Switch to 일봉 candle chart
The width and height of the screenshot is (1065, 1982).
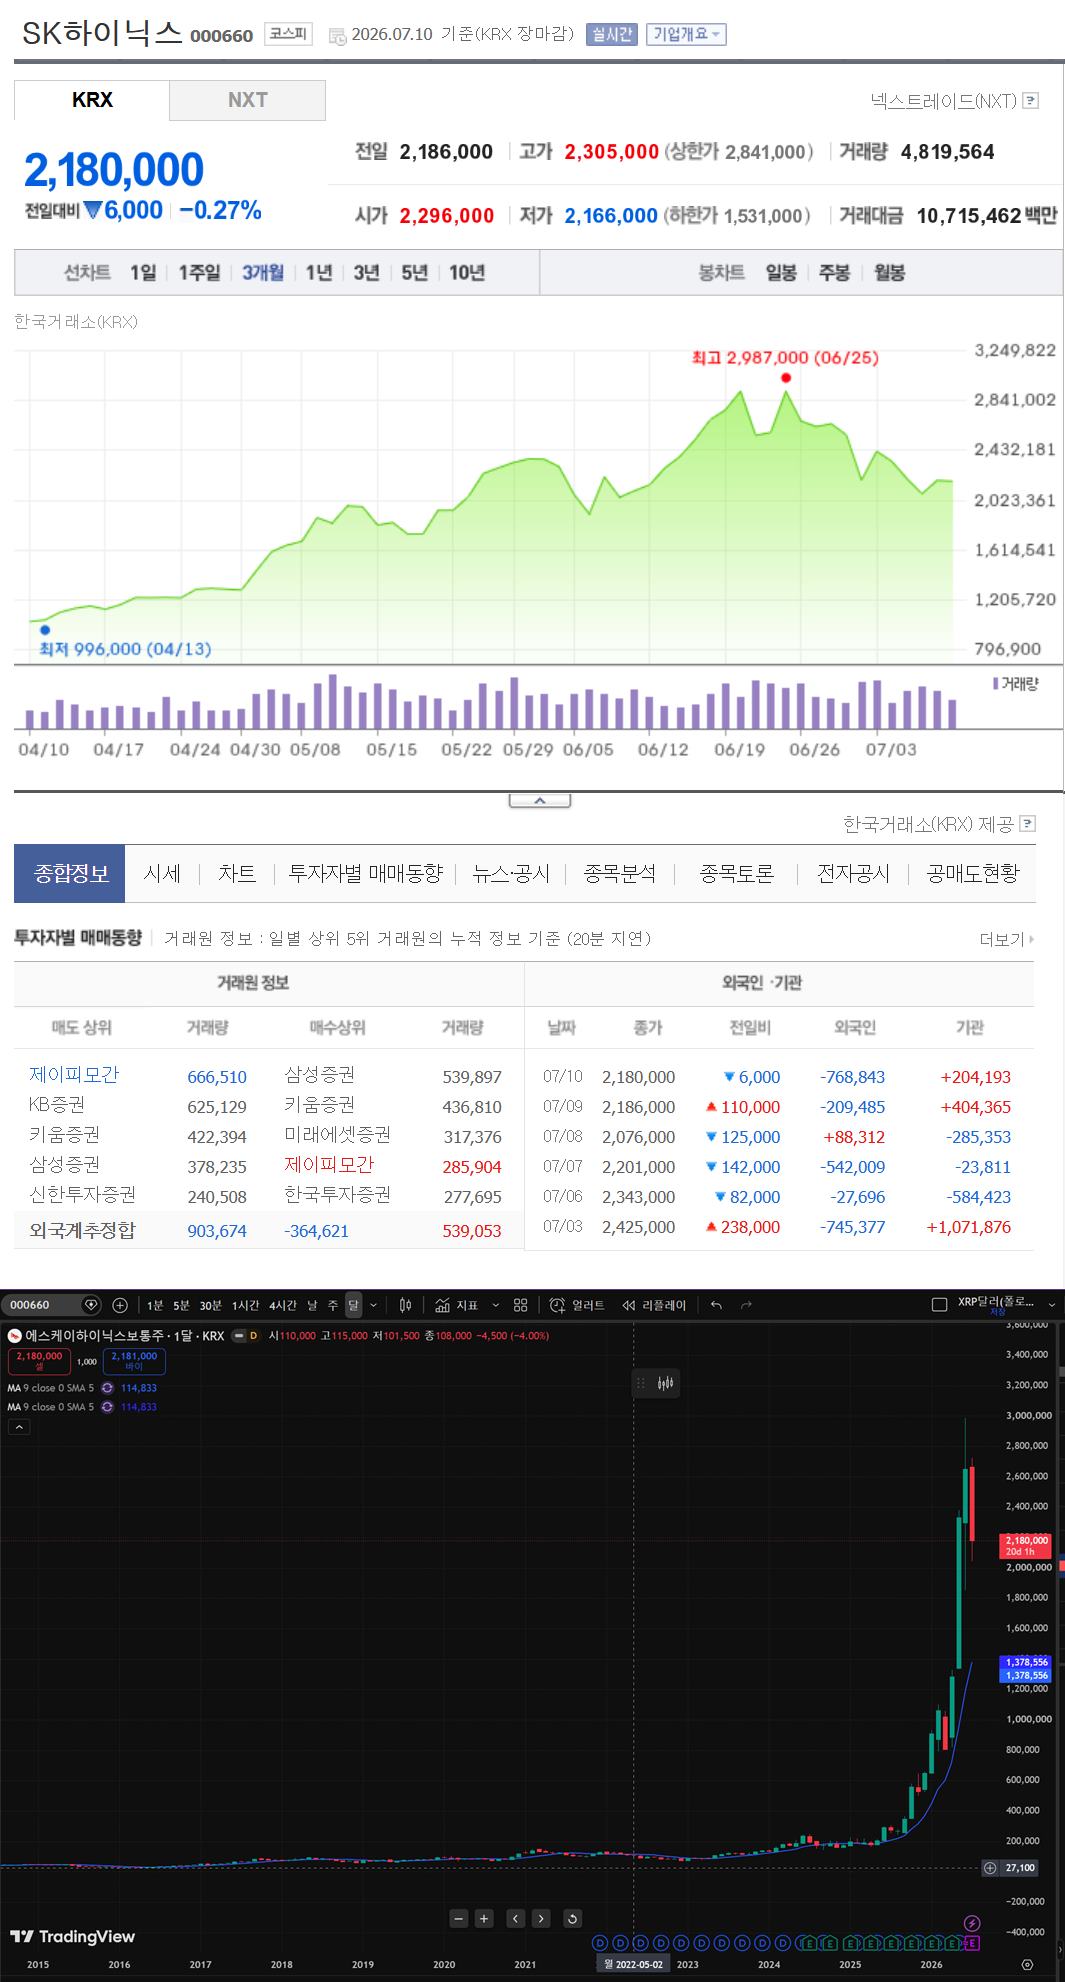pos(781,272)
